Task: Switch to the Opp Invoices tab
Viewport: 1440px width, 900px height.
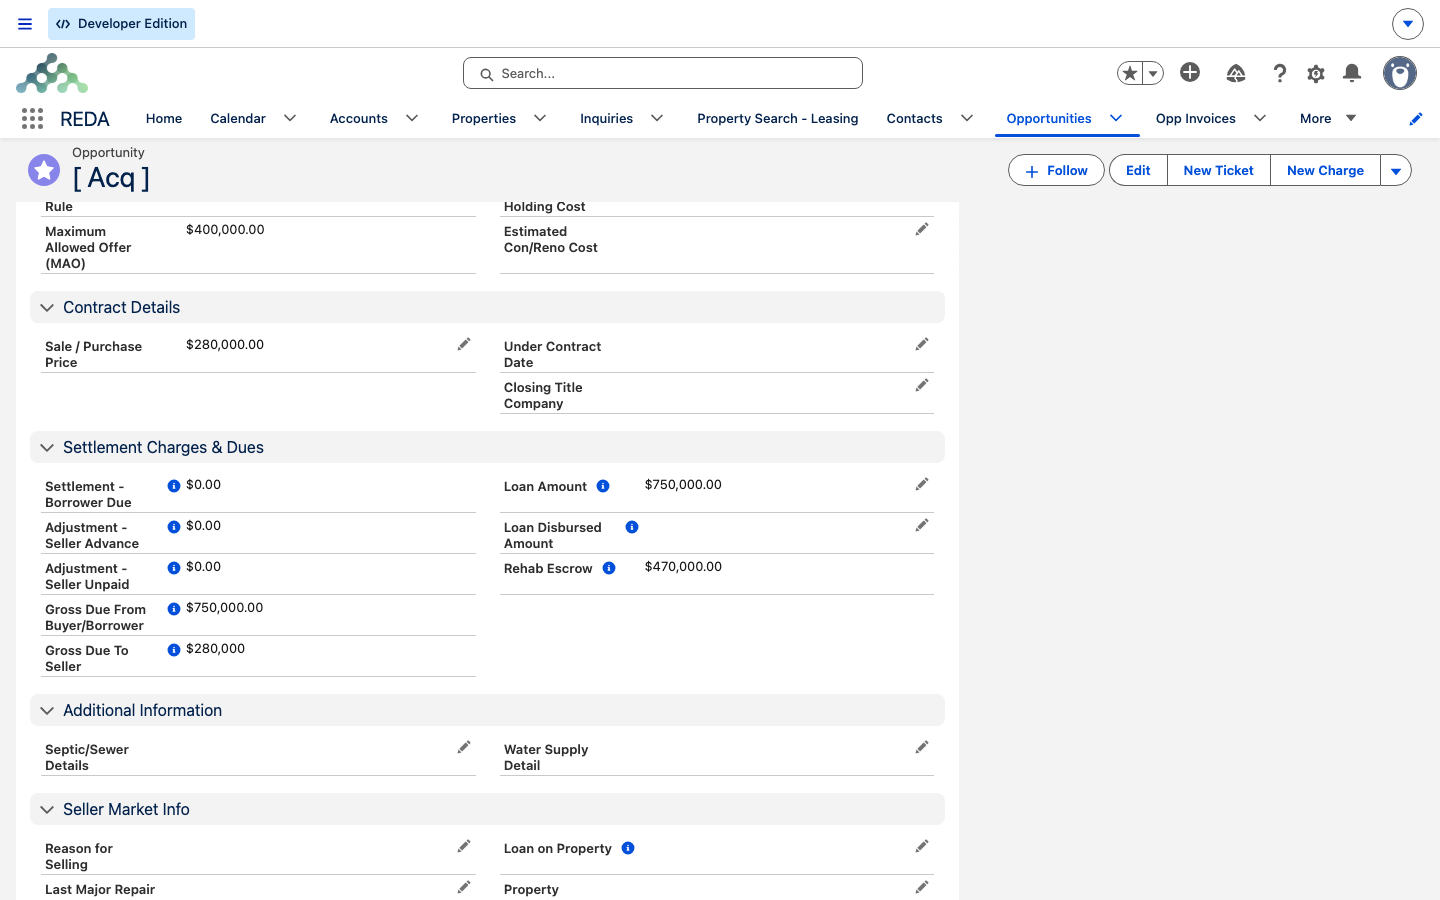Action: [x=1196, y=118]
